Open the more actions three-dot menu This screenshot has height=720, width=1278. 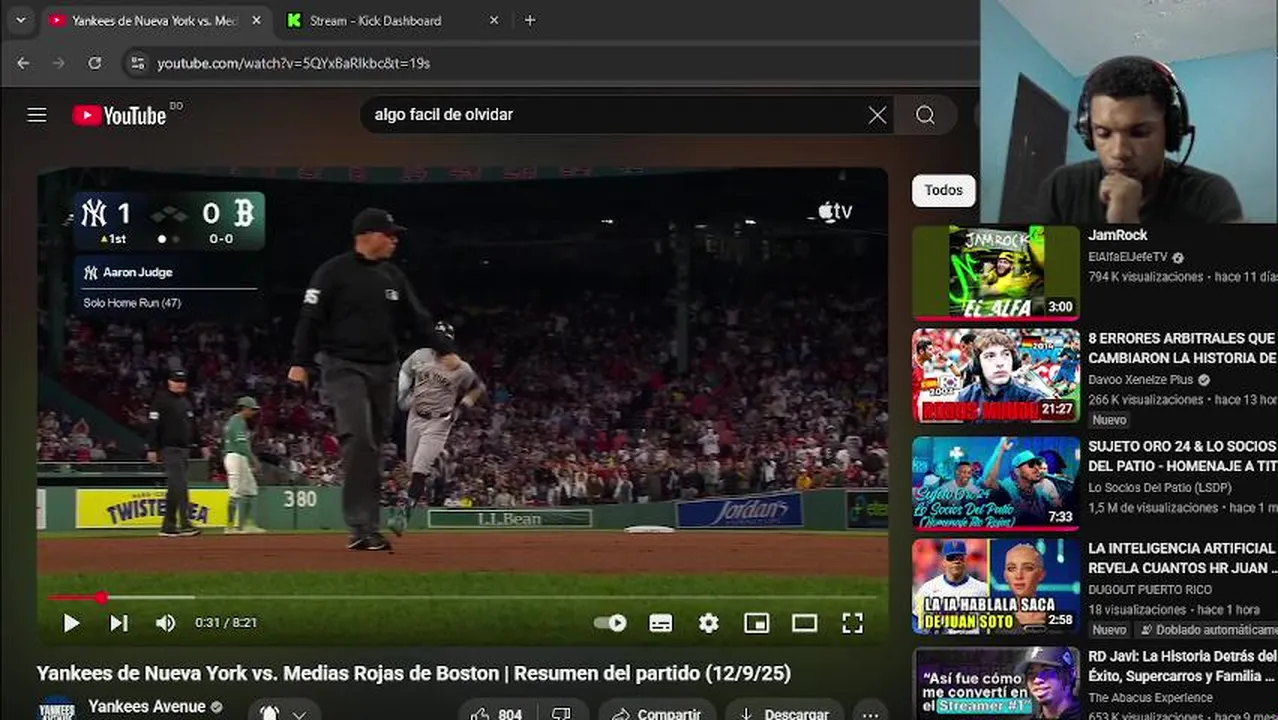pyautogui.click(x=871, y=714)
